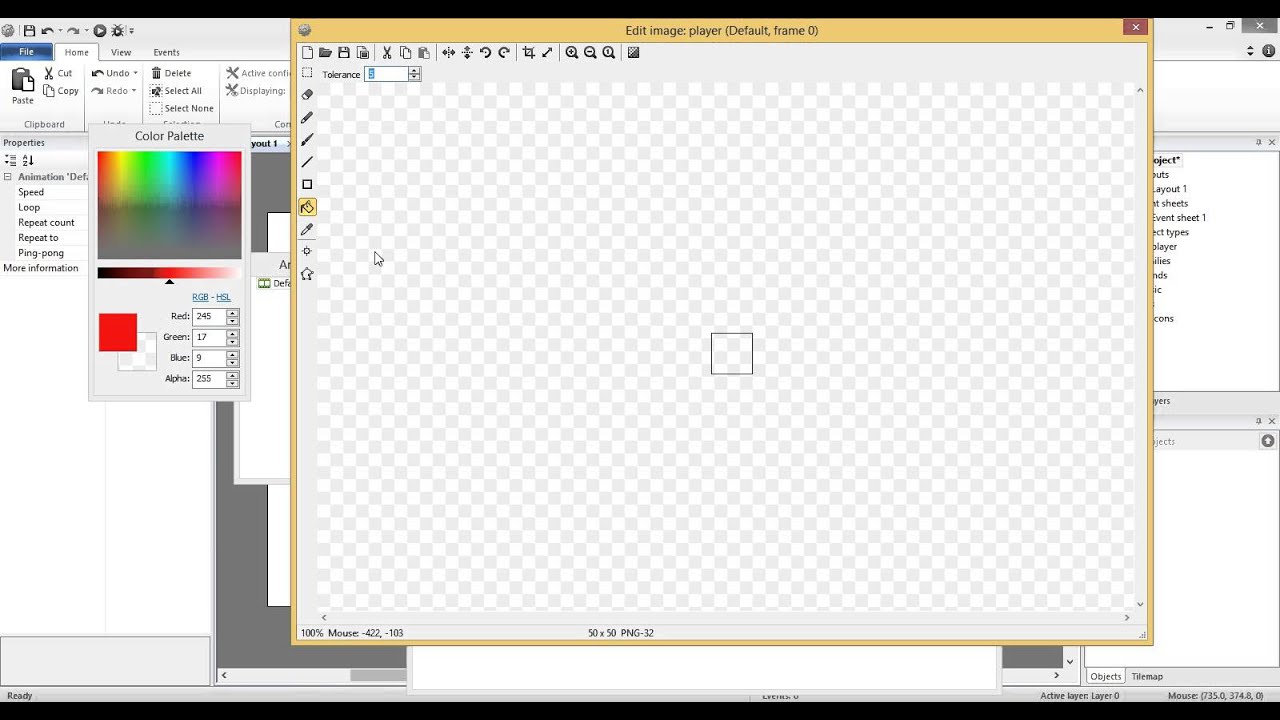This screenshot has width=1280, height=720.
Task: Click the HSL link in Color Palette
Action: pyautogui.click(x=223, y=297)
